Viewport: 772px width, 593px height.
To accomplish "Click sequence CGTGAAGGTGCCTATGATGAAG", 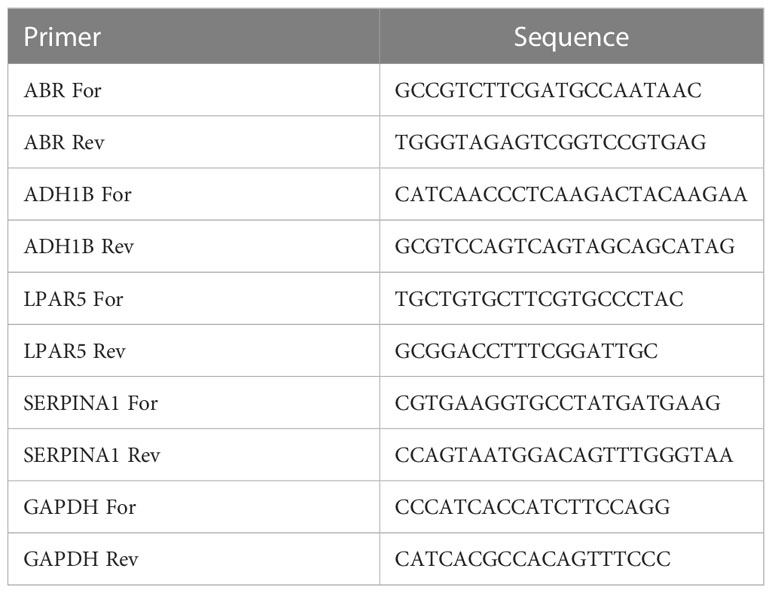I will [558, 403].
